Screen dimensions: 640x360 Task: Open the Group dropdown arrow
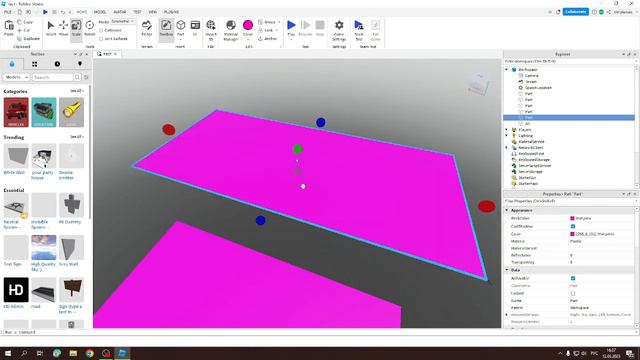coord(279,22)
